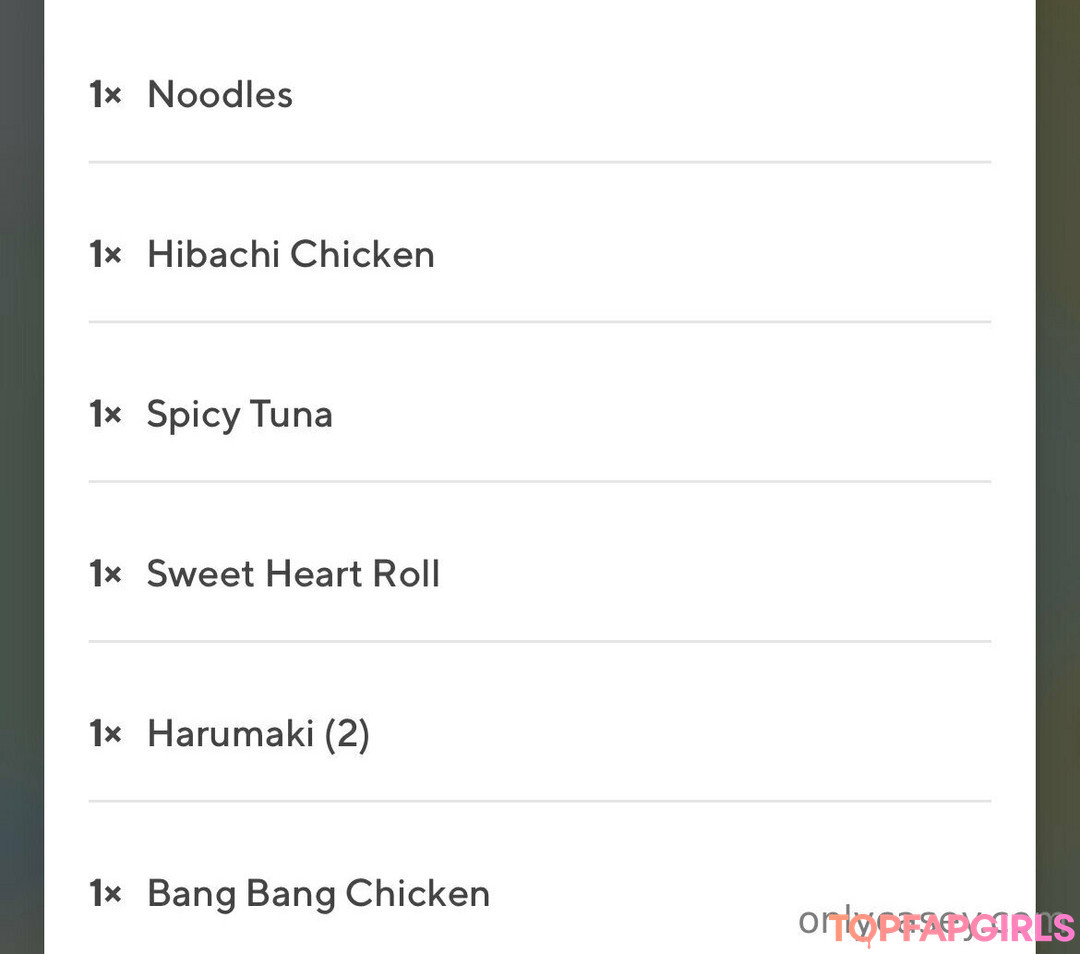Choose the Sweet Heart Roll item
This screenshot has height=954, width=1080.
point(293,575)
